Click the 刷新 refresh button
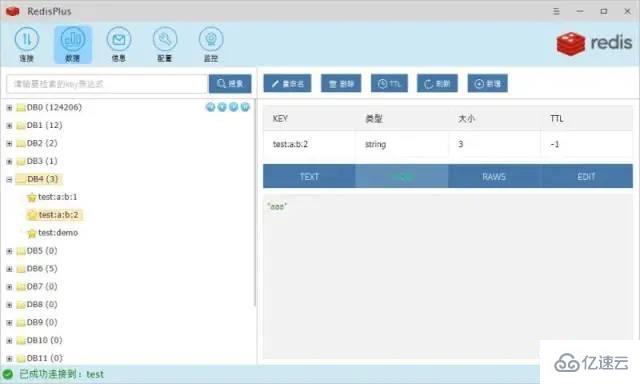This screenshot has height=384, width=640. click(437, 84)
